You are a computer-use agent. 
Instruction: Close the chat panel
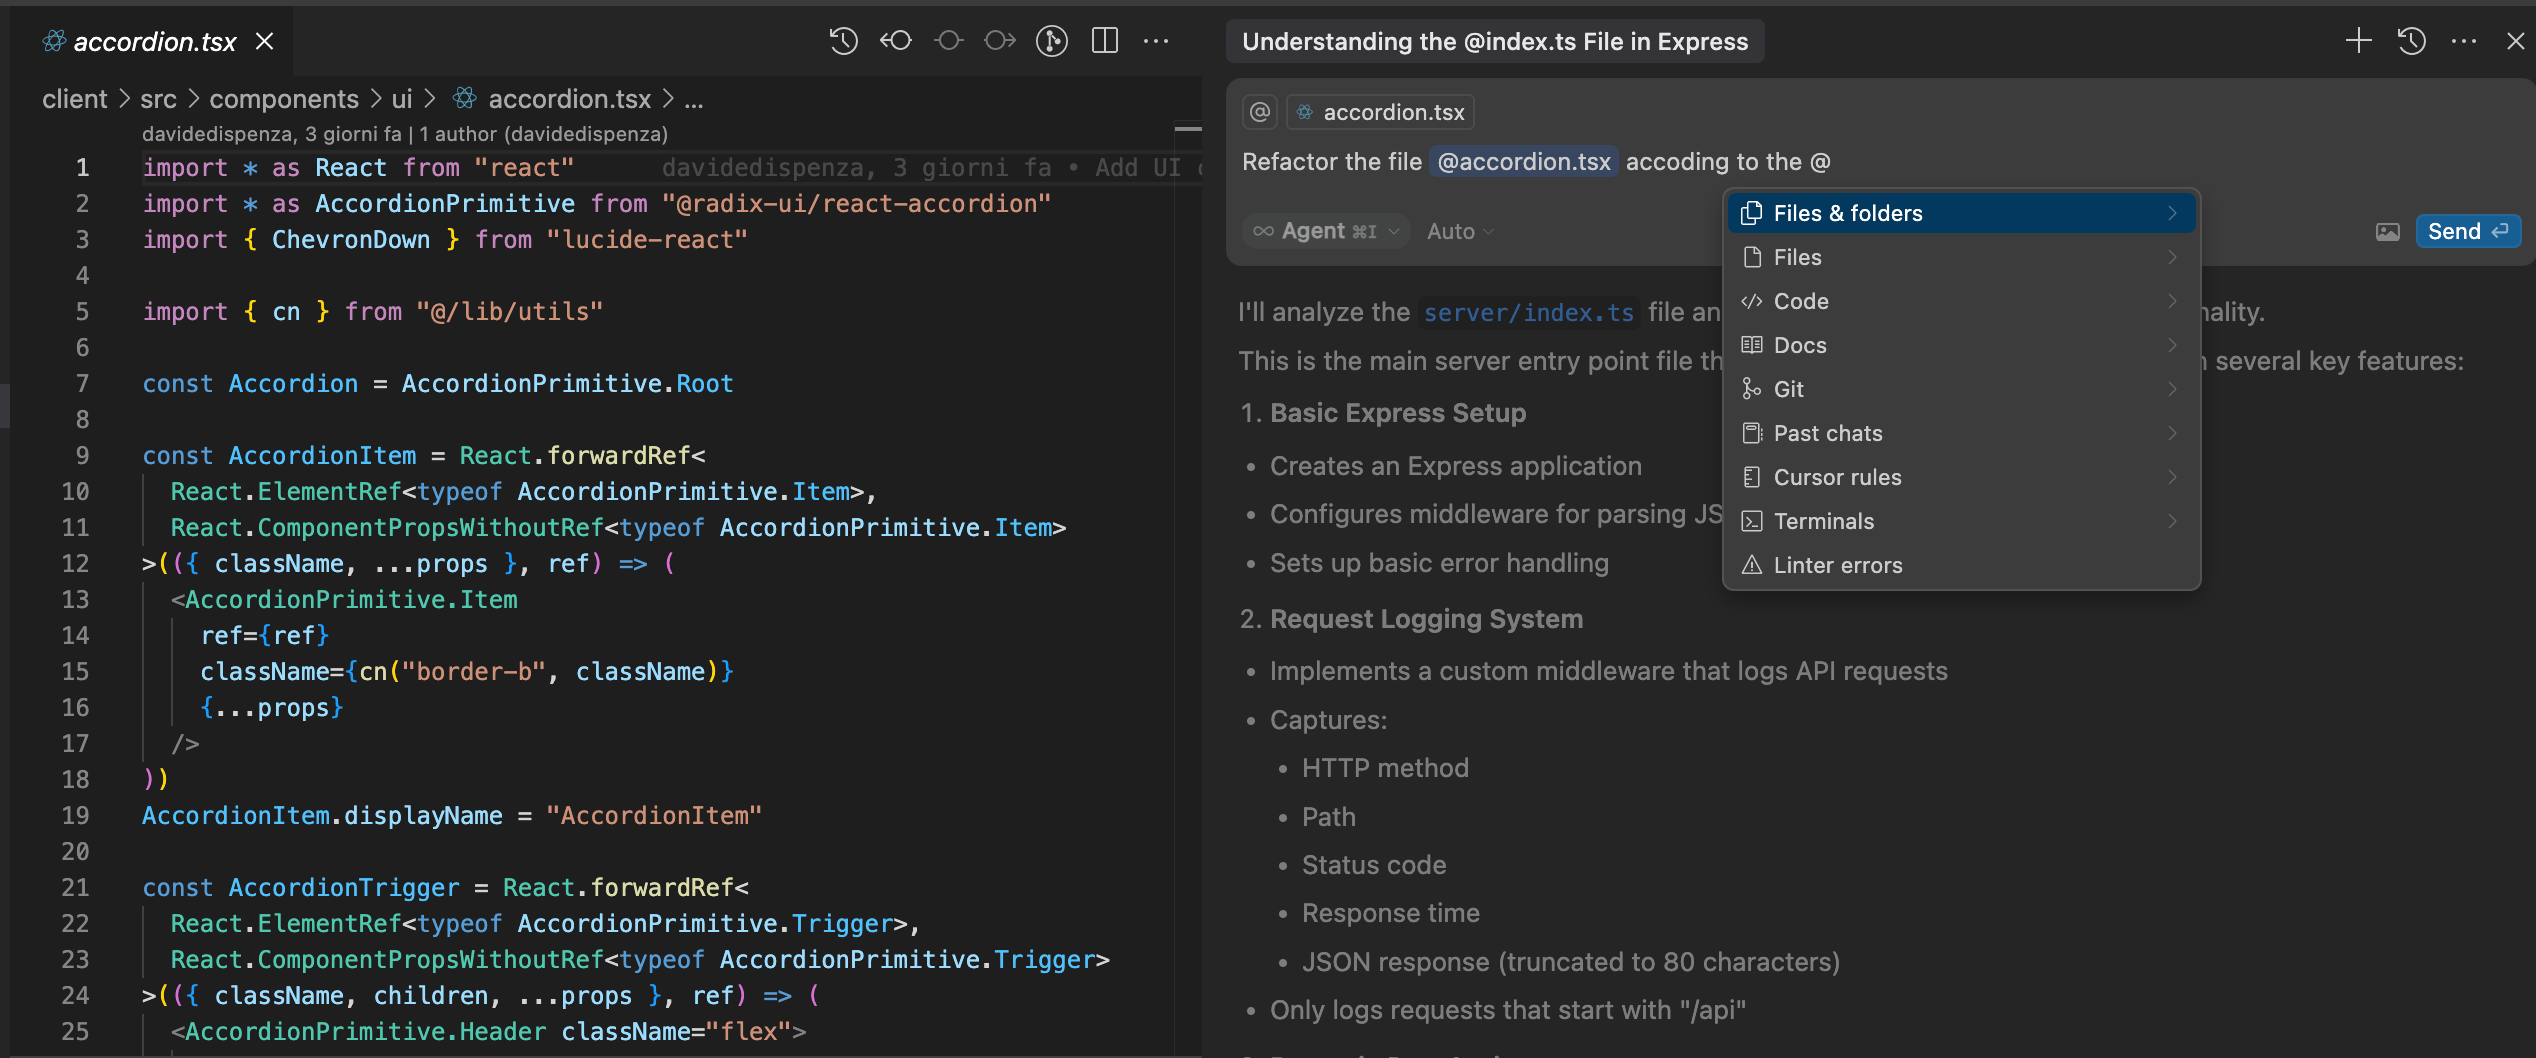[2515, 41]
